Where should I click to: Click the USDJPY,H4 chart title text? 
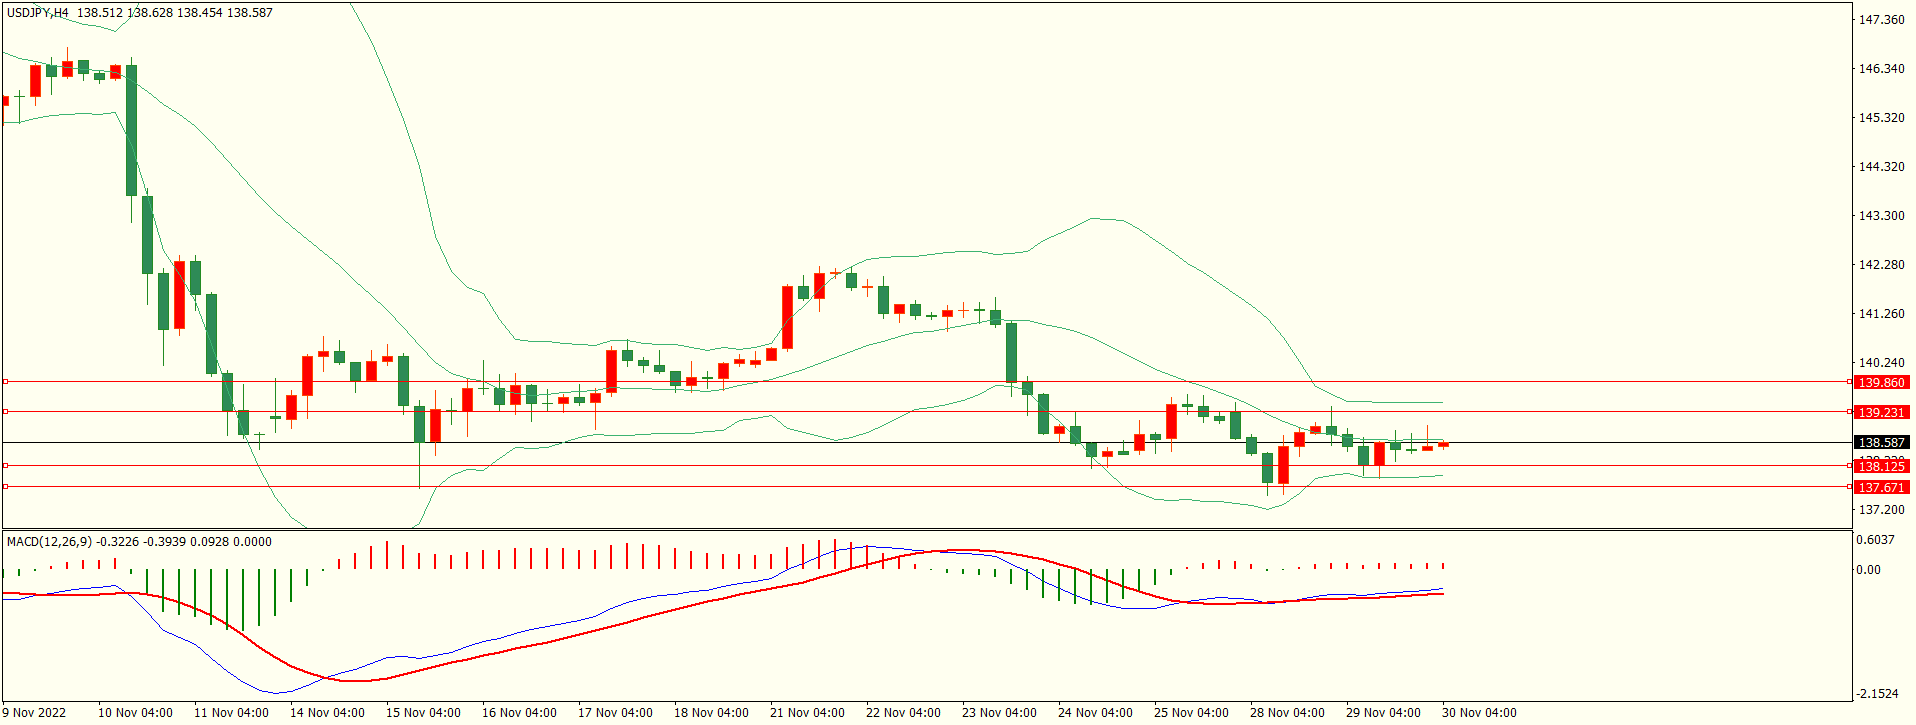[38, 13]
